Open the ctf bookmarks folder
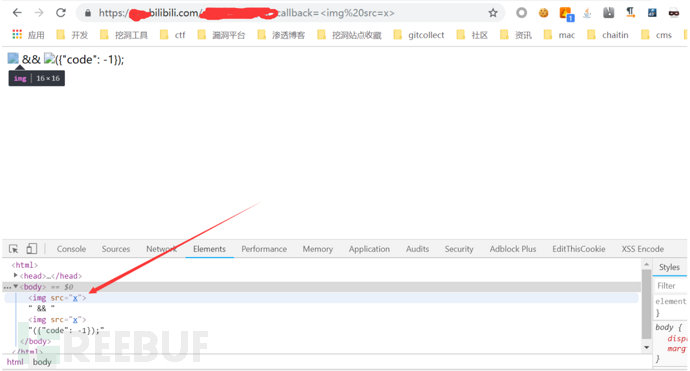The image size is (690, 371). click(x=173, y=35)
